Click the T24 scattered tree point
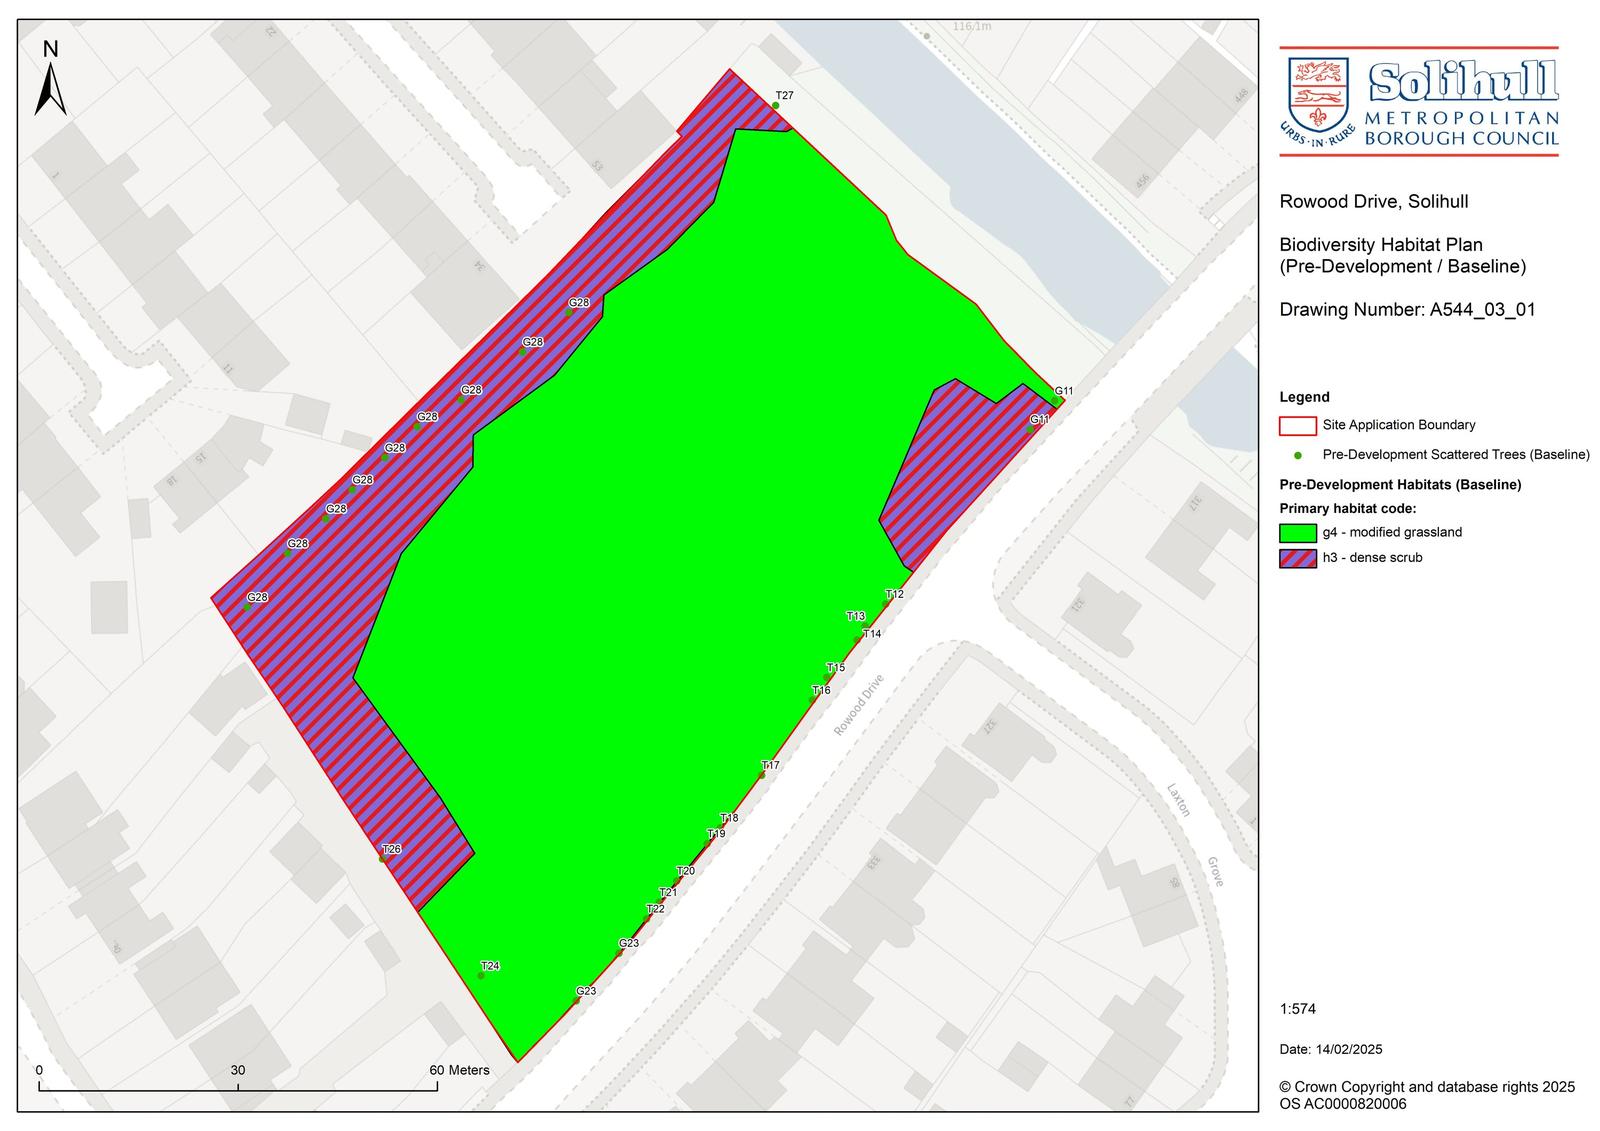Viewport: 1600px width, 1131px height. click(481, 975)
